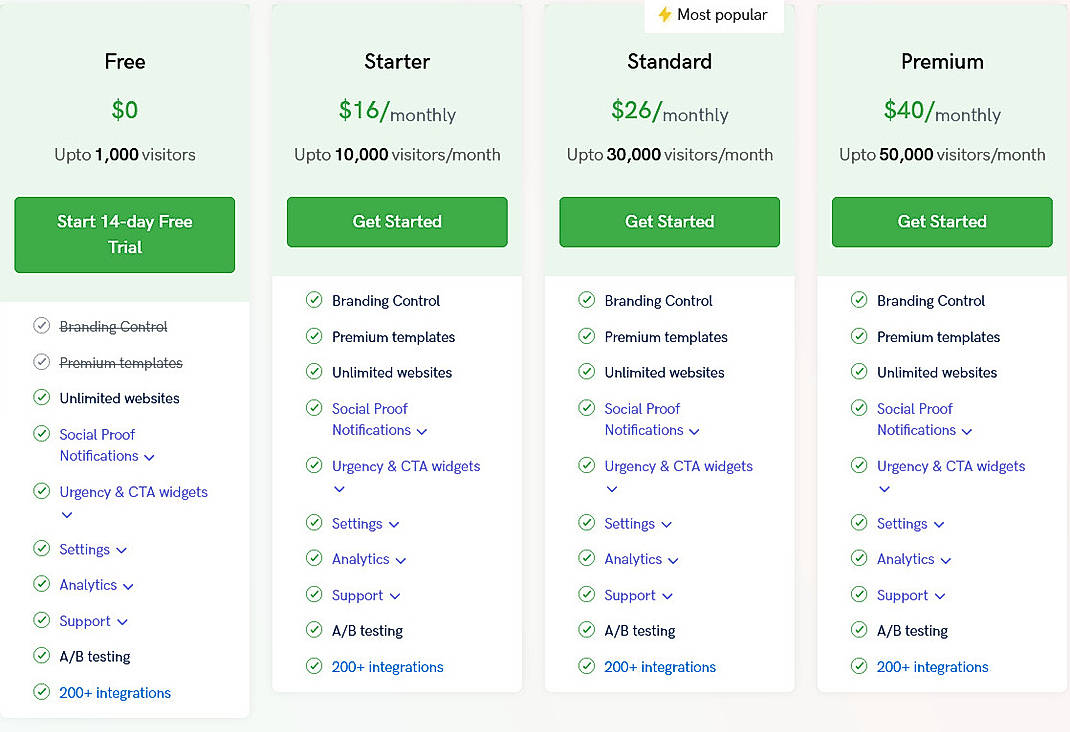
Task: Expand Analytics chevron in the Standard plan
Action: (673, 561)
